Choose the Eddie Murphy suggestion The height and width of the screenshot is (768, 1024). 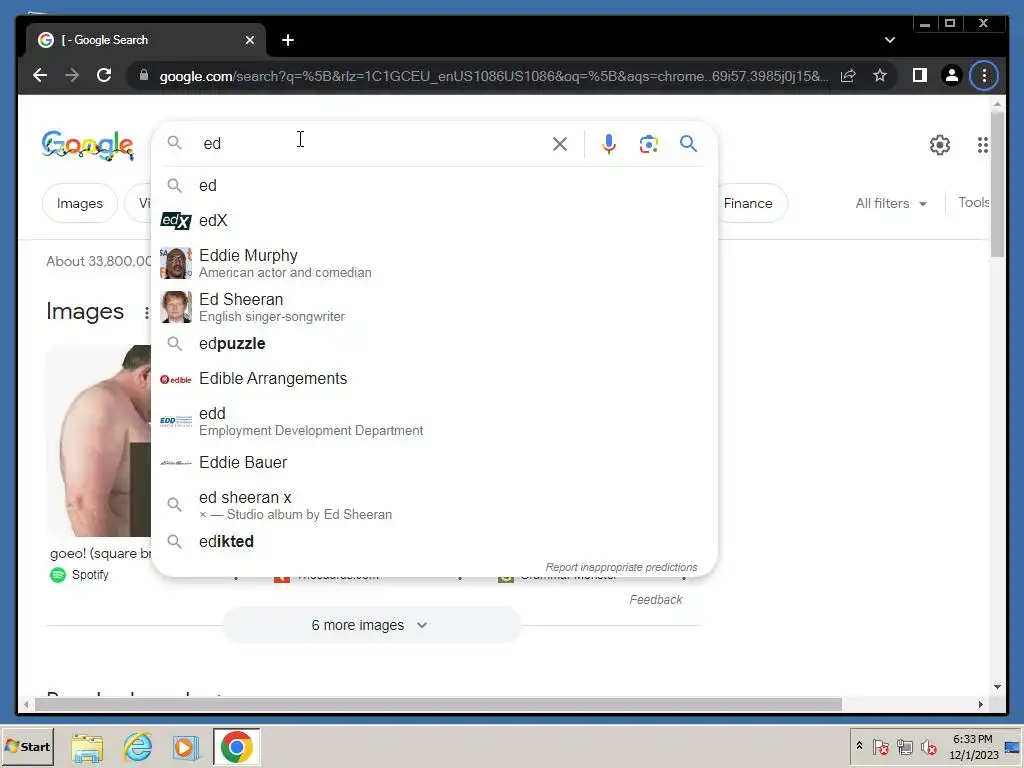[x=434, y=263]
